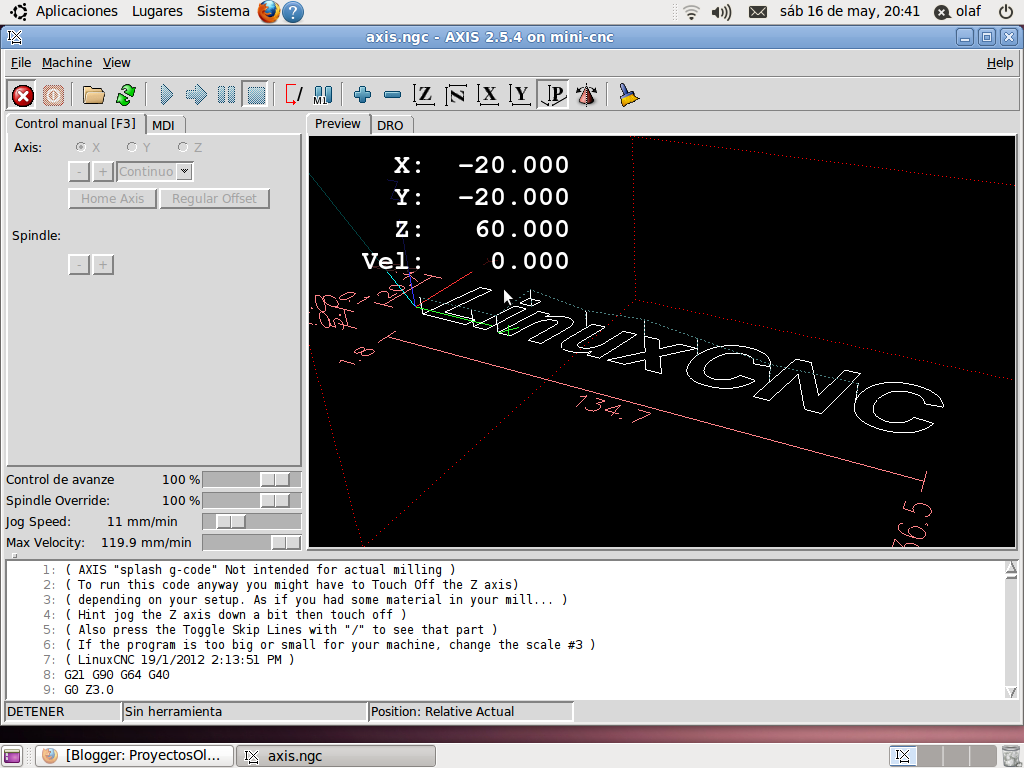Image resolution: width=1024 pixels, height=768 pixels.
Task: Run the program with play icon
Action: click(166, 95)
